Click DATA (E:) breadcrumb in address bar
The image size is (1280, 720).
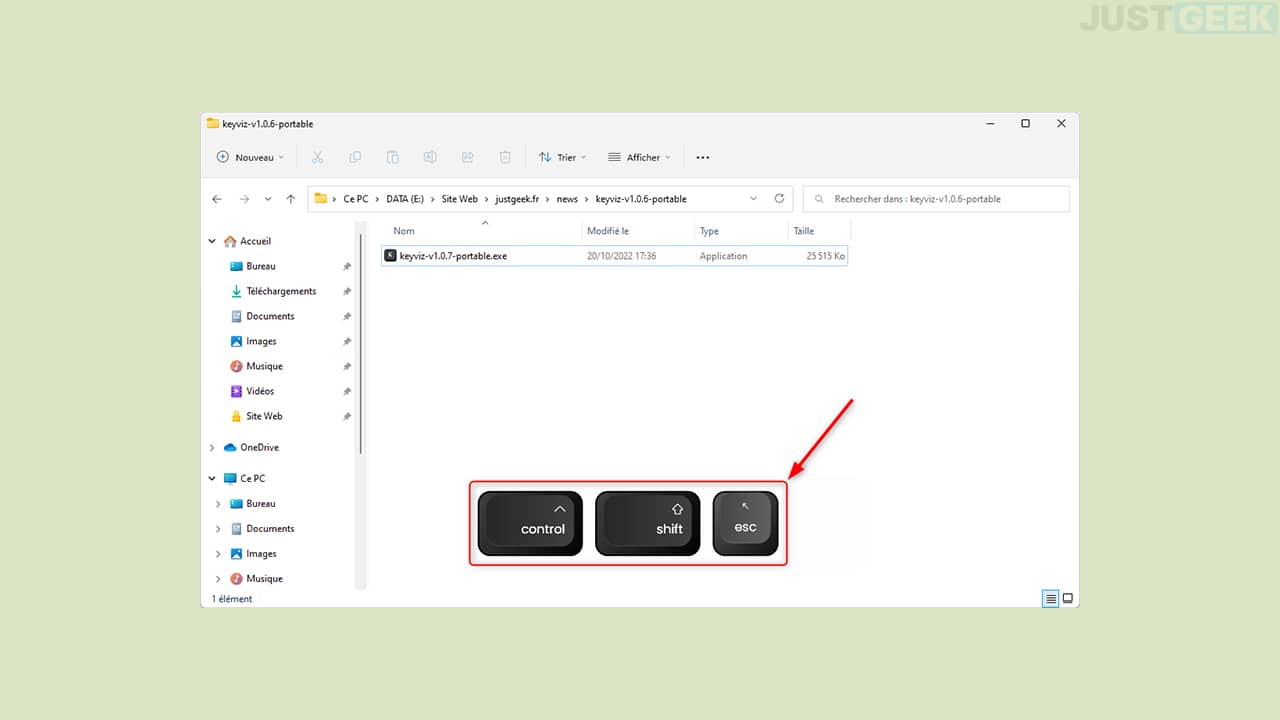[x=406, y=199]
